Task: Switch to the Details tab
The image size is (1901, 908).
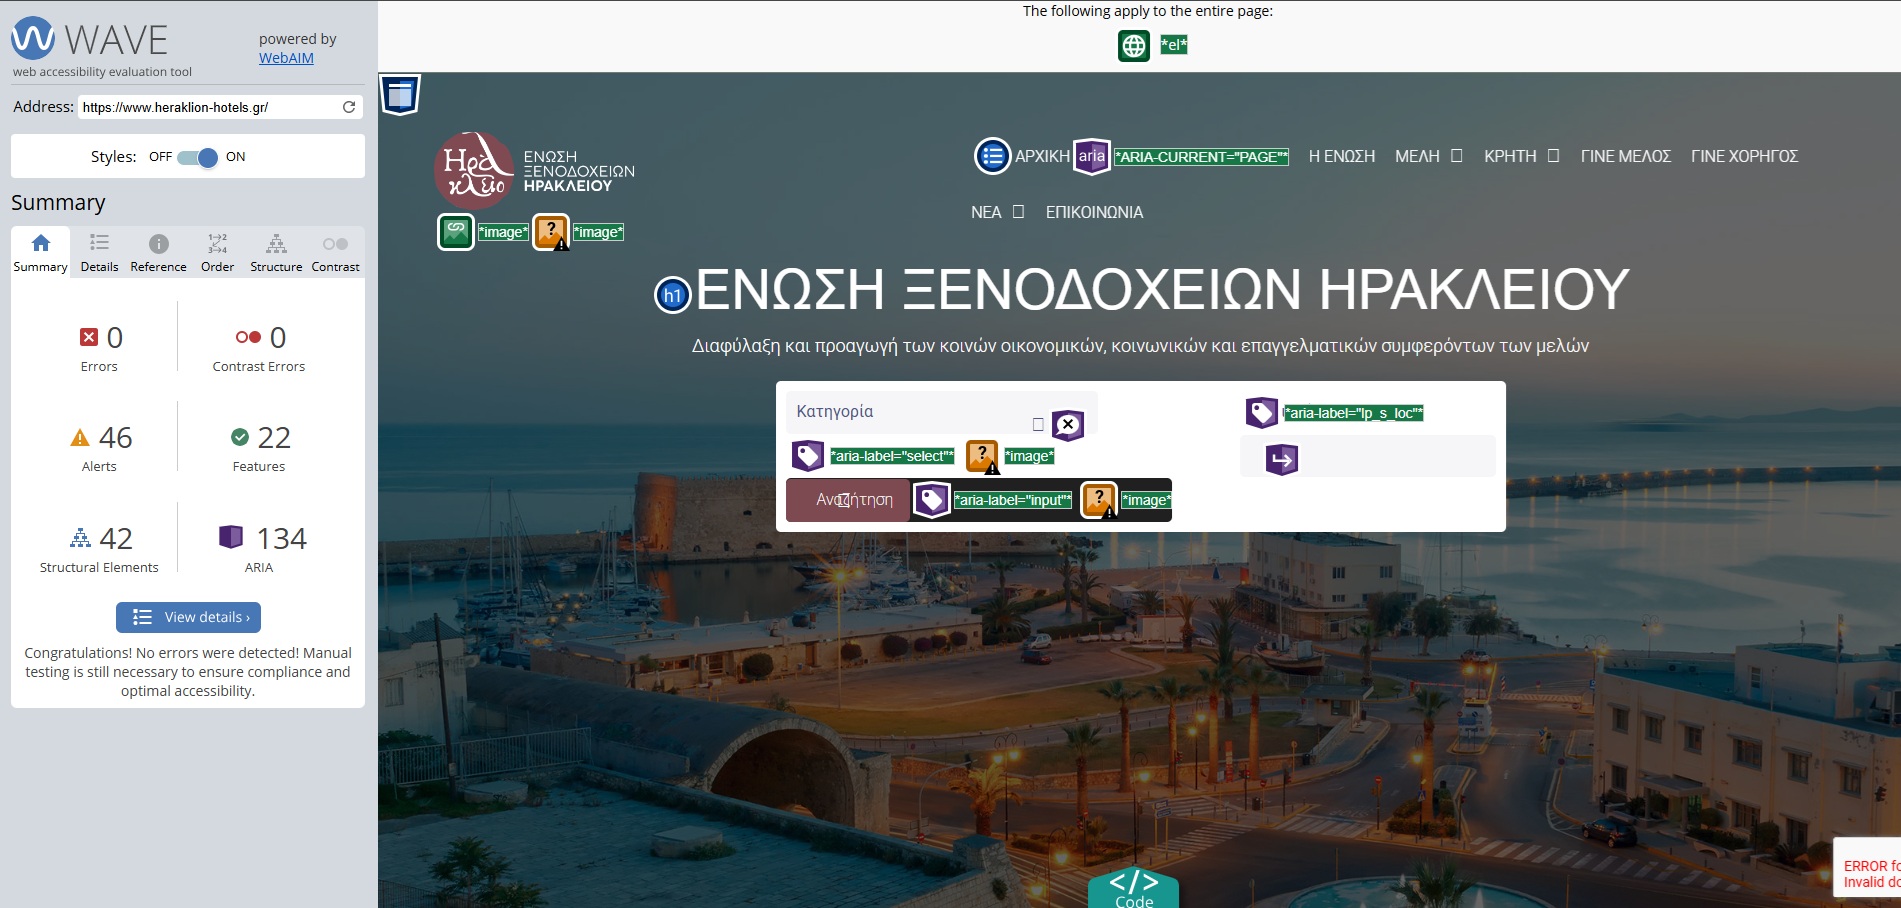Action: [x=99, y=253]
